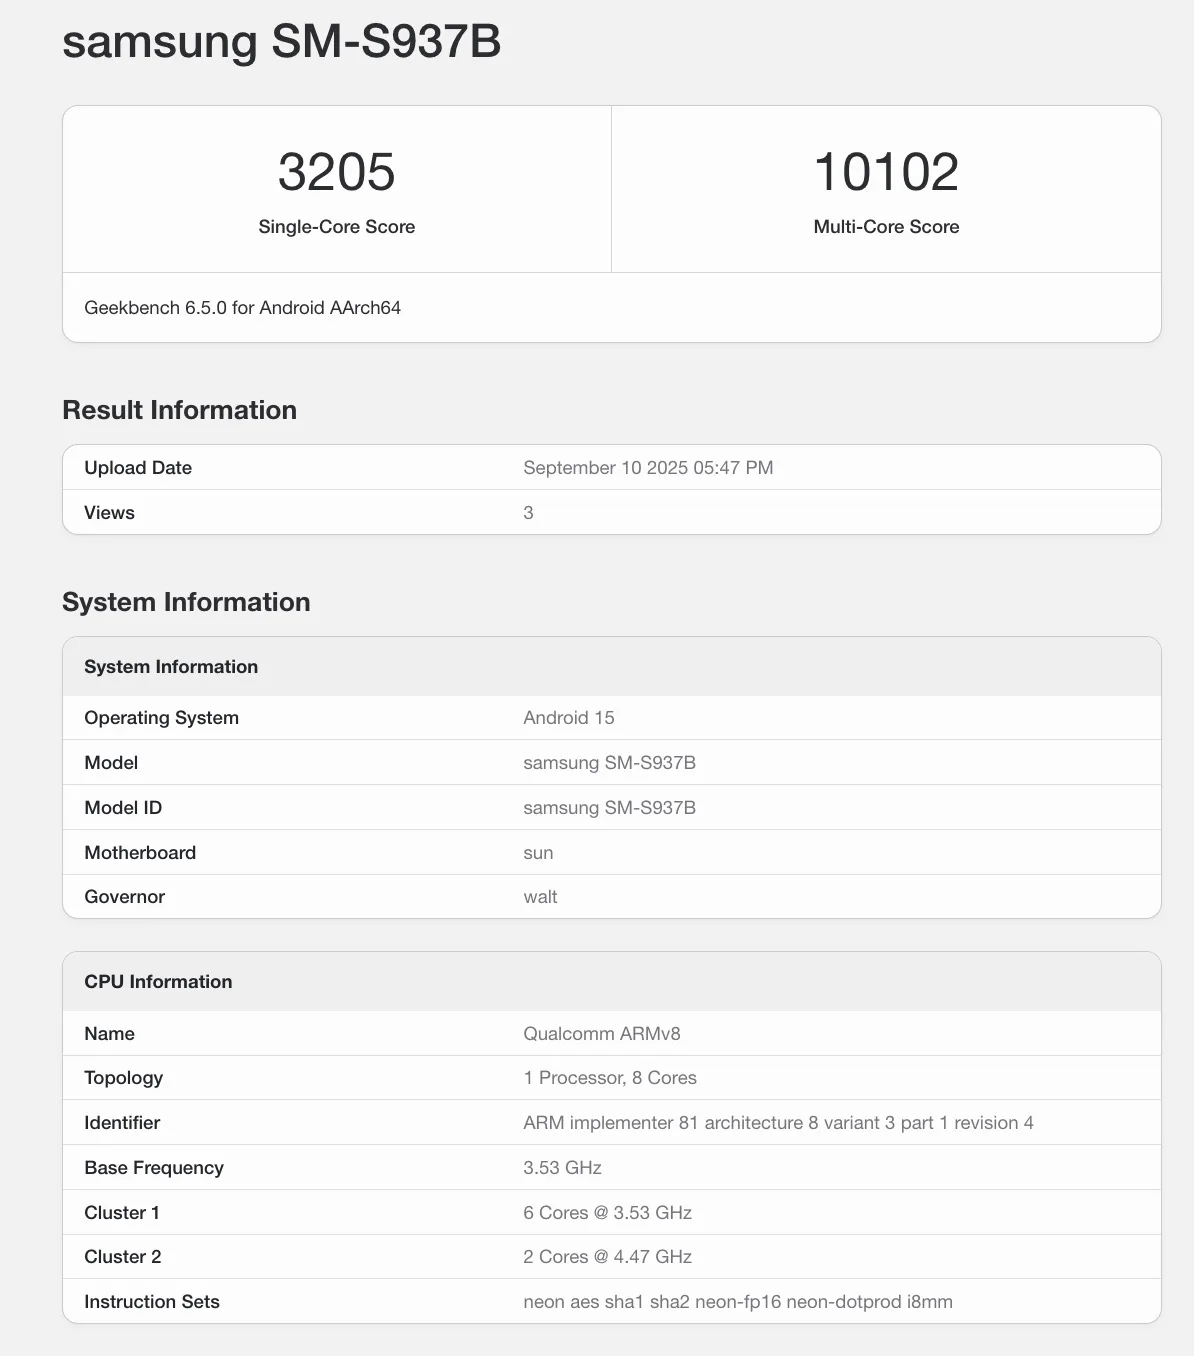This screenshot has width=1194, height=1356.
Task: Click the Cluster 2 value 2 Cores @ 4.47 GHz
Action: tap(607, 1257)
